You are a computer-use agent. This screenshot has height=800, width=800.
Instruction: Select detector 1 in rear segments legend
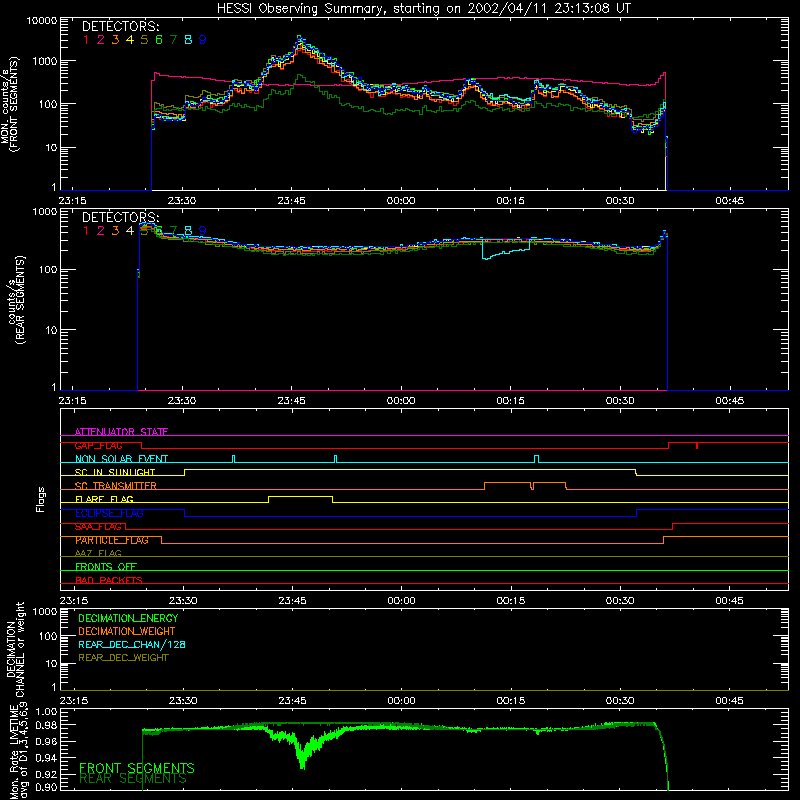point(86,231)
